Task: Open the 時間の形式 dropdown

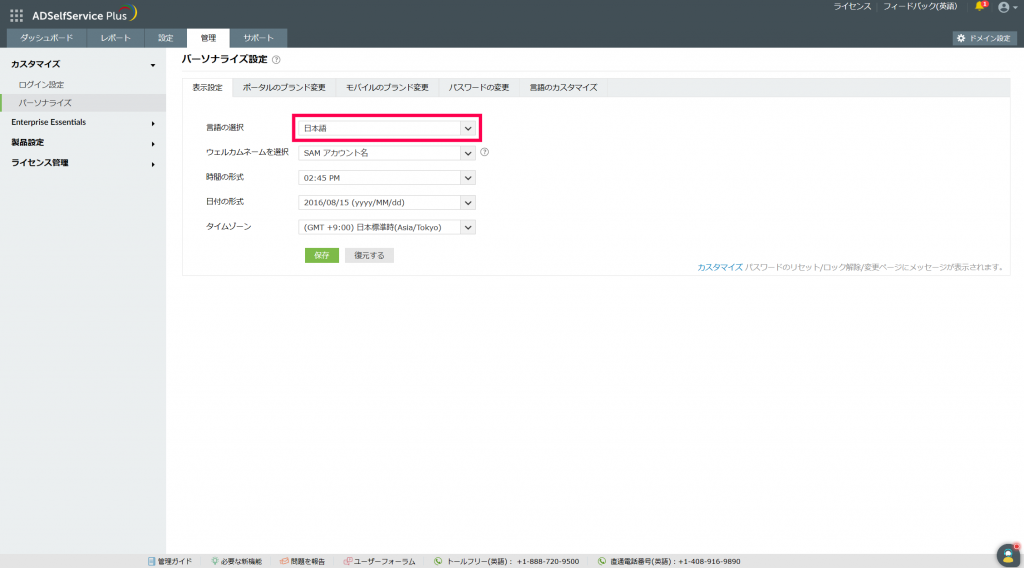Action: (387, 178)
